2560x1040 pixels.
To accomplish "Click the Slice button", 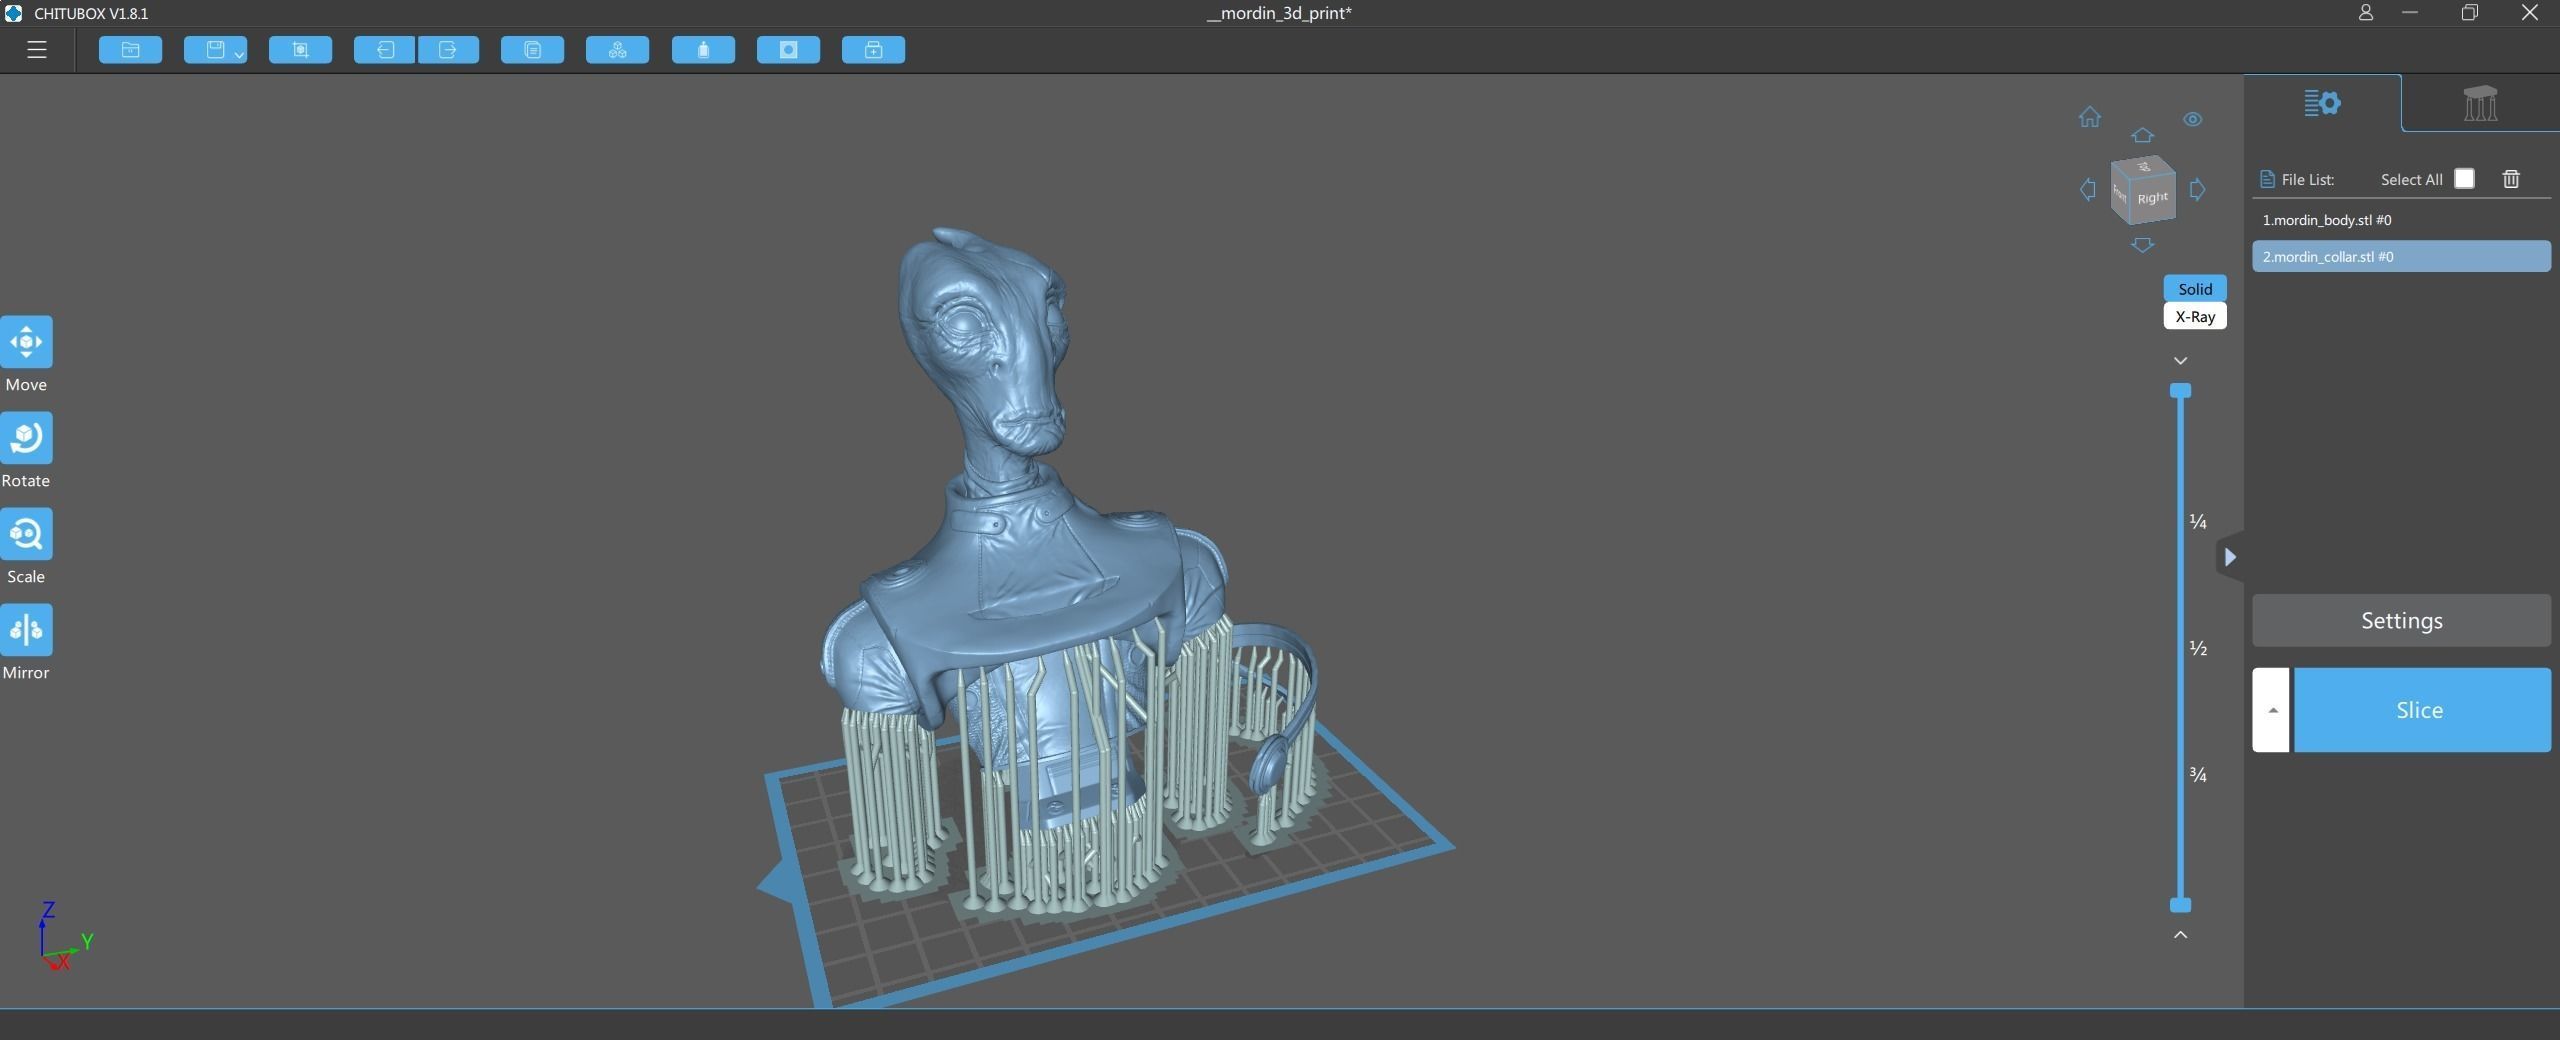I will 2421,710.
